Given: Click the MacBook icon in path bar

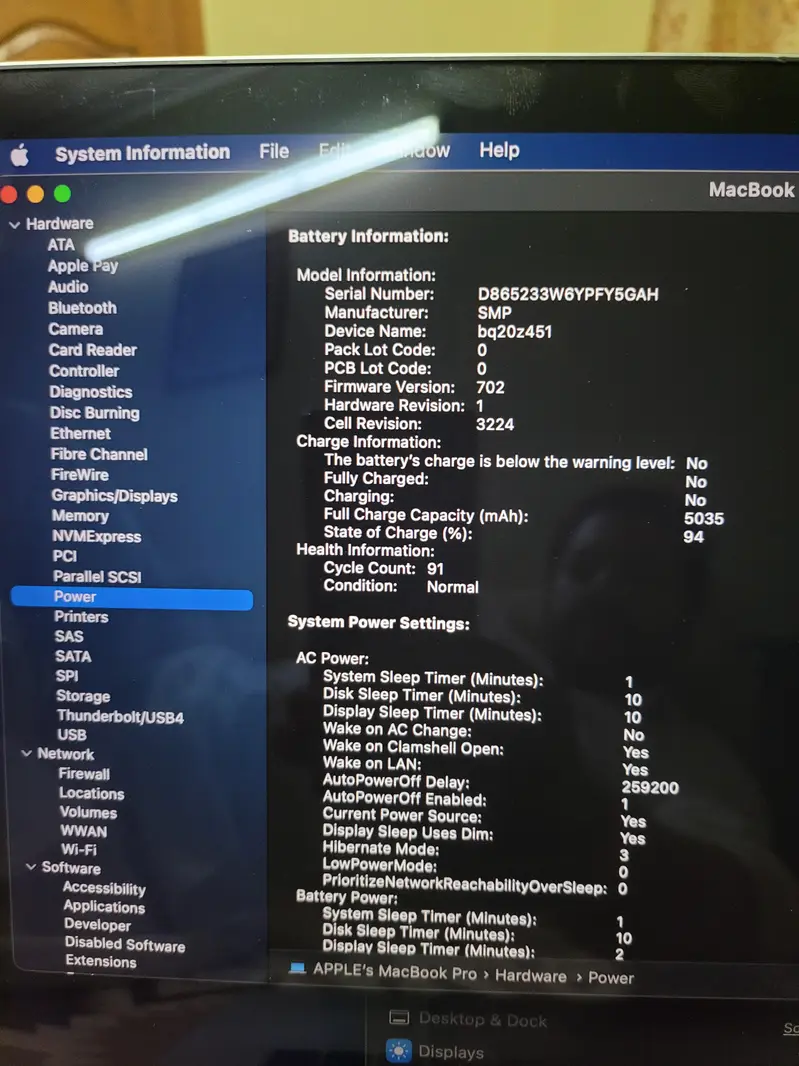Looking at the screenshot, I should [x=297, y=969].
